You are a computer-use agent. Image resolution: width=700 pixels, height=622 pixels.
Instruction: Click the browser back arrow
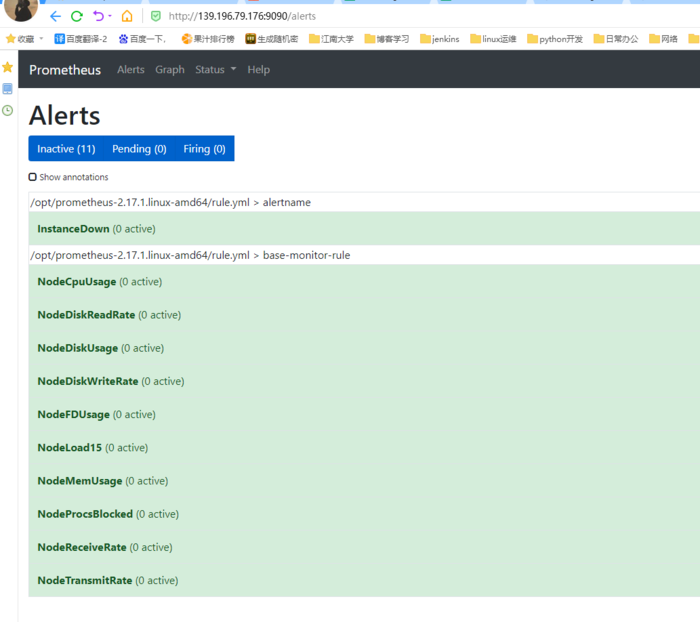(55, 16)
